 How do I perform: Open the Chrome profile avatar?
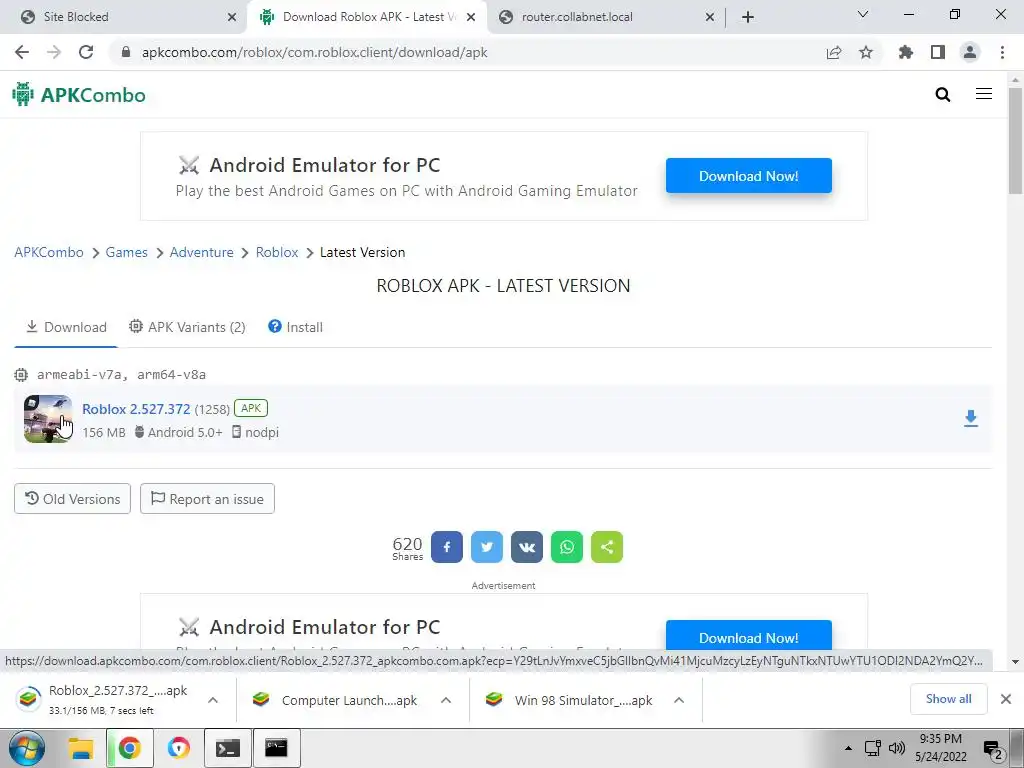point(970,52)
